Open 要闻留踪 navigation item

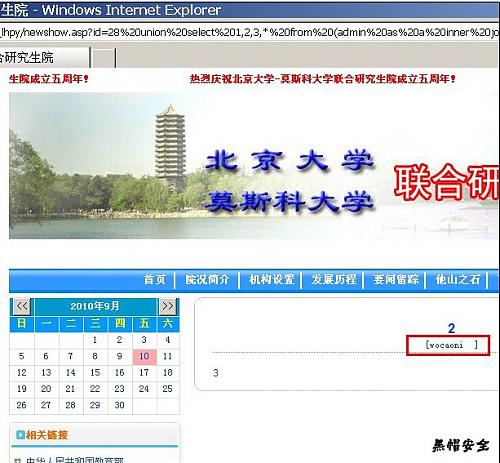[x=396, y=279]
